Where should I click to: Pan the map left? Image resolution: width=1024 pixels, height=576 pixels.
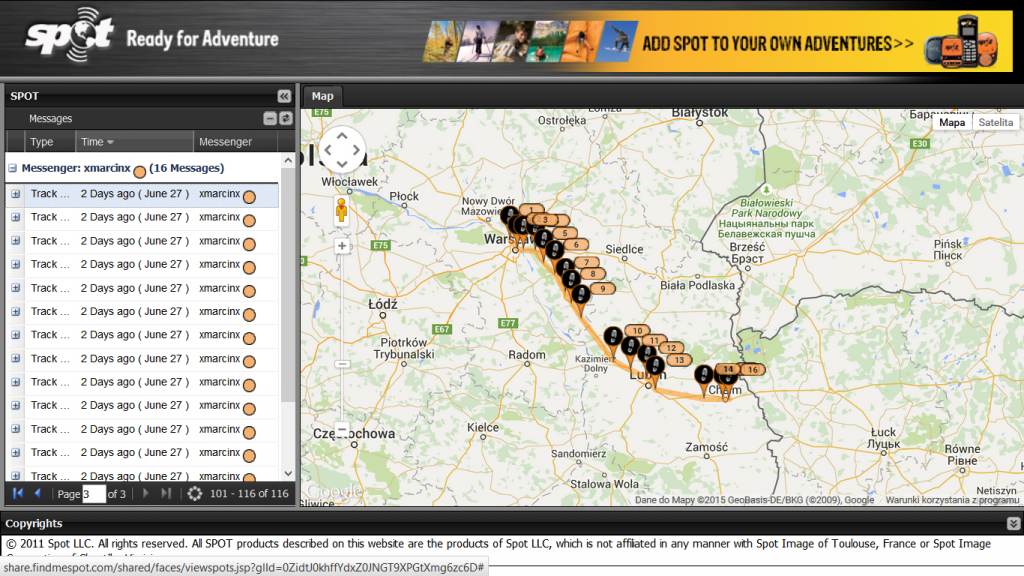pyautogui.click(x=328, y=150)
